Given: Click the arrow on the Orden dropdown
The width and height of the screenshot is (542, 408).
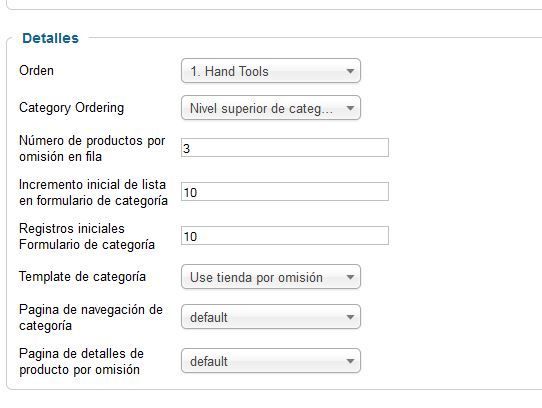Looking at the screenshot, I should click(350, 71).
